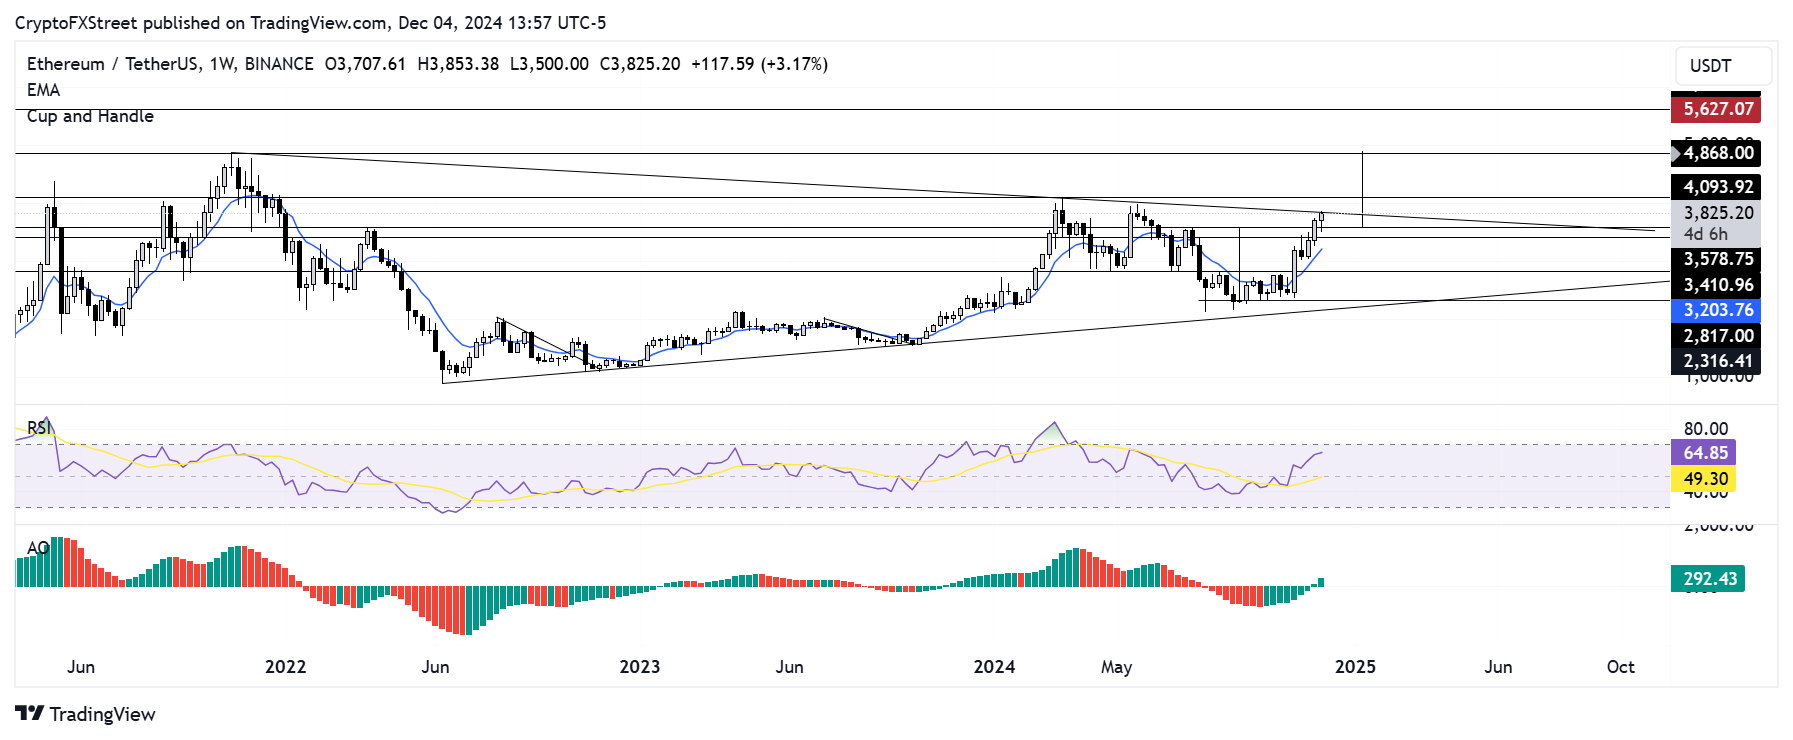The image size is (1793, 740).
Task: Click the 2024 time axis label
Action: click(994, 667)
